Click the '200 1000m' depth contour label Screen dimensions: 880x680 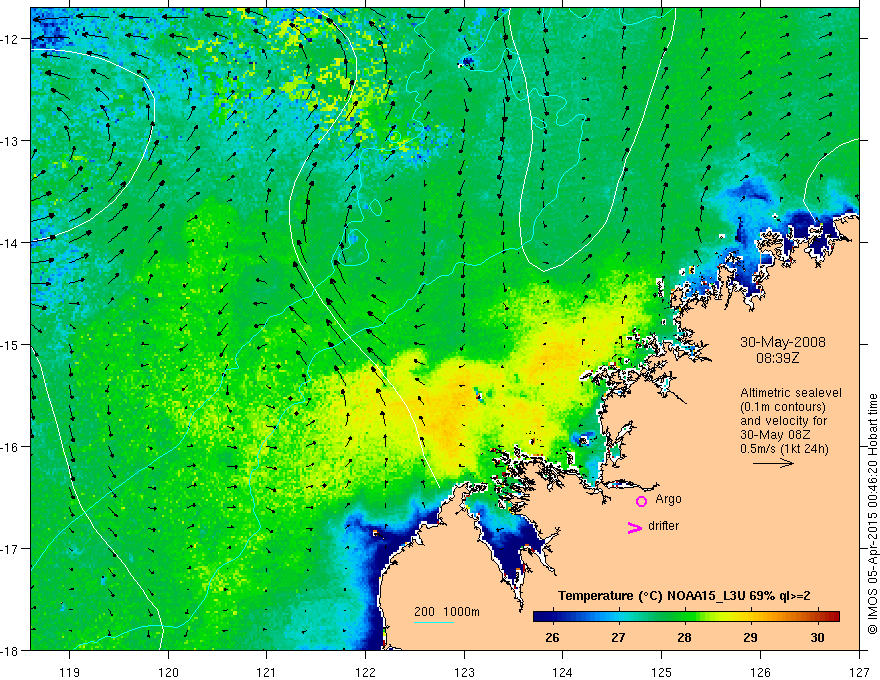point(447,612)
